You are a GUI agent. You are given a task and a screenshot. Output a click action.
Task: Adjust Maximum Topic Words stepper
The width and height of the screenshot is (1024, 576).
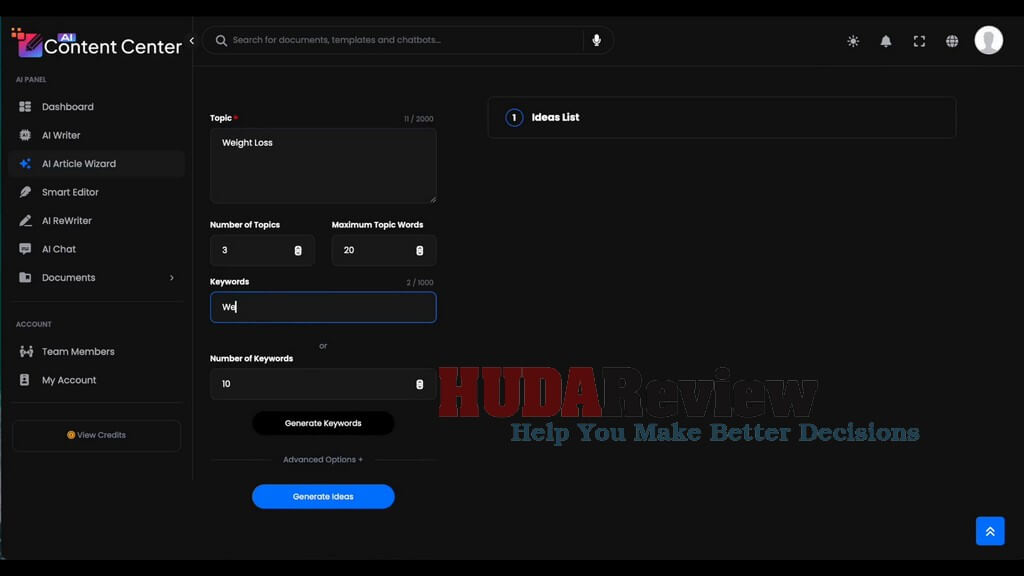419,251
